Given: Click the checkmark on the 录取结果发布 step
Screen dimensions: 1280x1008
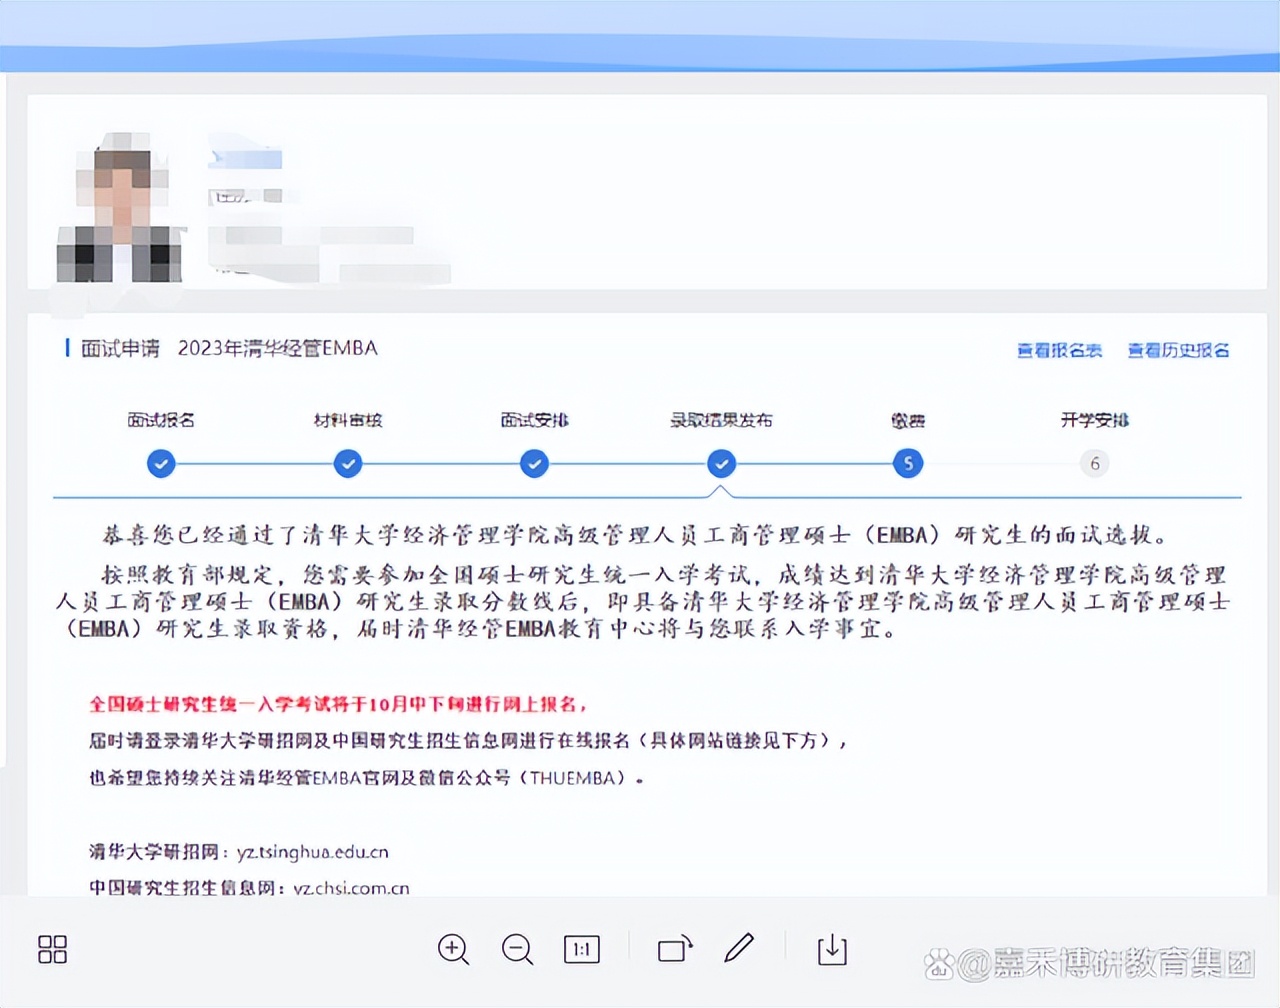Looking at the screenshot, I should tap(722, 463).
